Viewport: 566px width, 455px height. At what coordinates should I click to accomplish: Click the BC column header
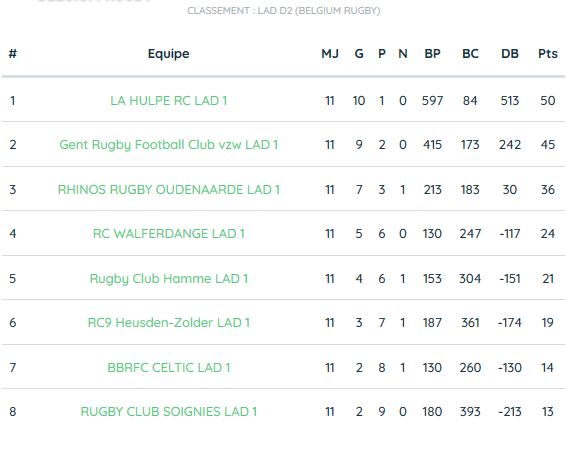tap(470, 54)
